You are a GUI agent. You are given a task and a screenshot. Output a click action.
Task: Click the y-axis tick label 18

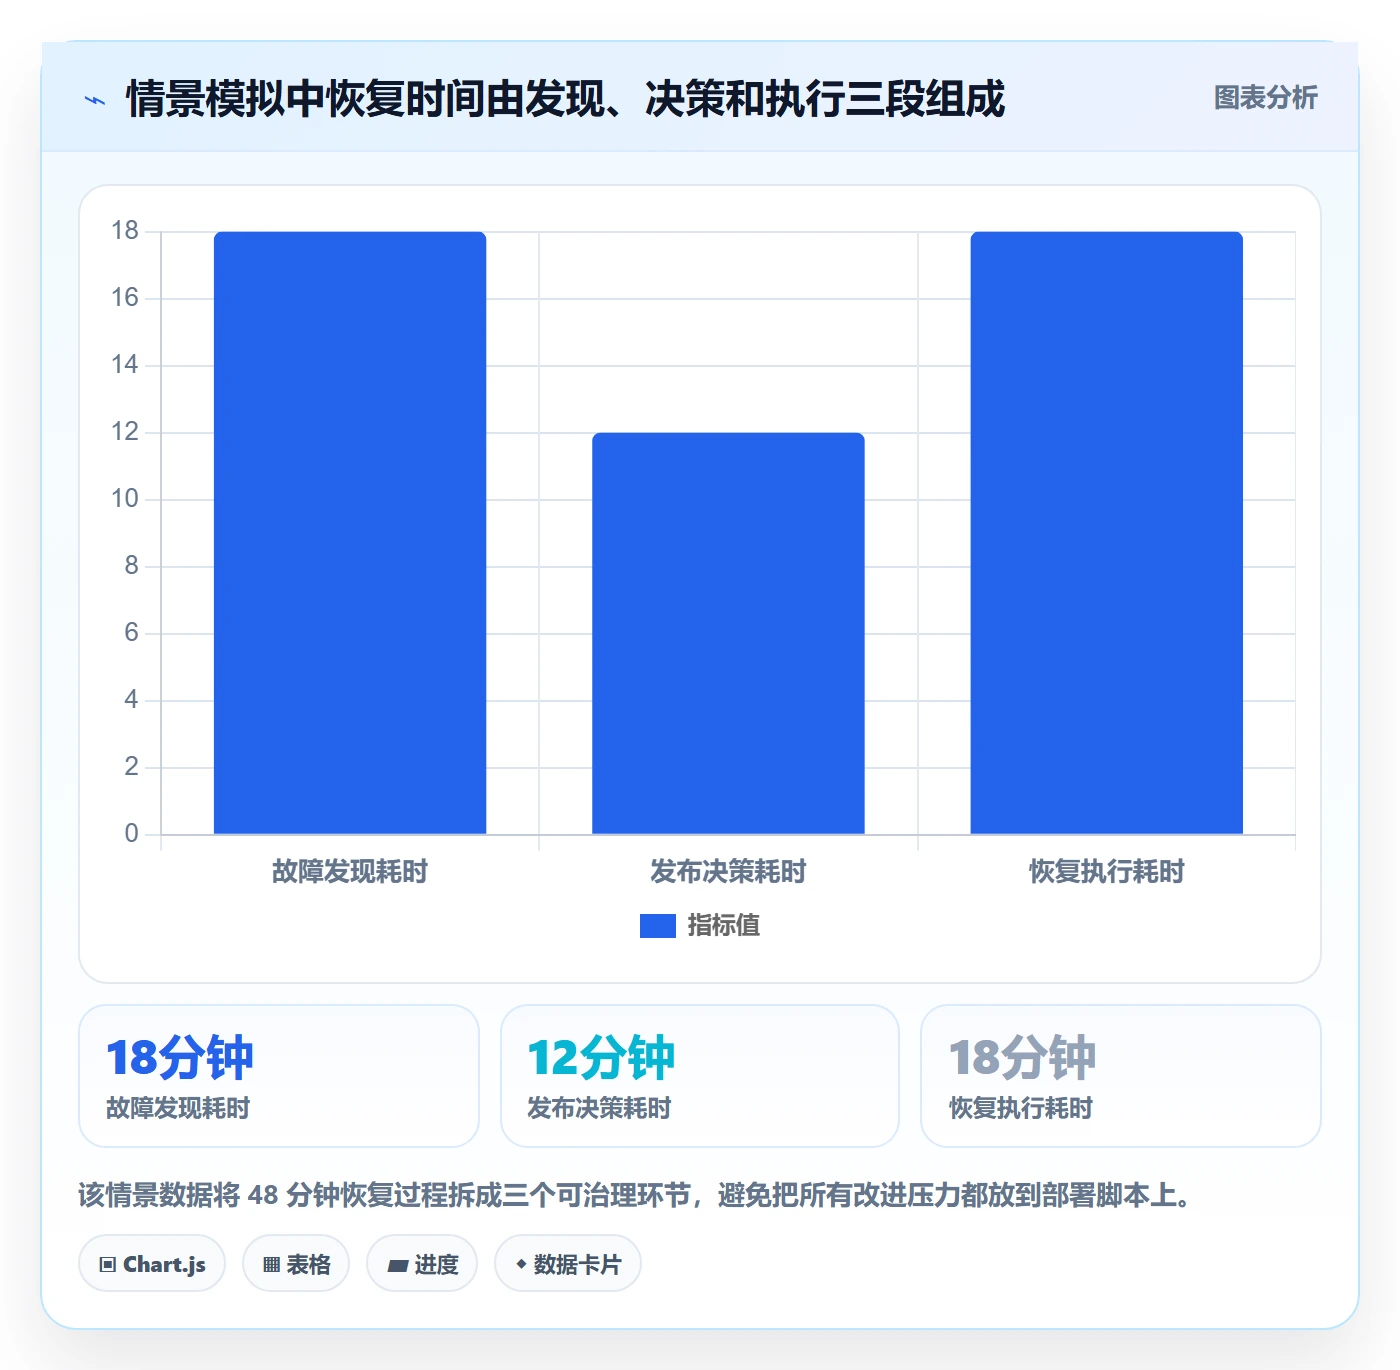(x=125, y=231)
